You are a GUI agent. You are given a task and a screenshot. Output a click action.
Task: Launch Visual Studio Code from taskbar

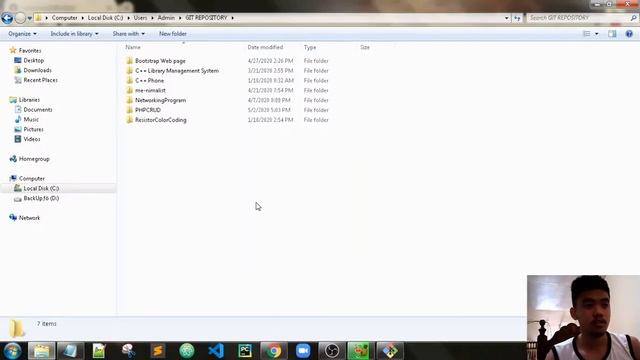coord(216,351)
